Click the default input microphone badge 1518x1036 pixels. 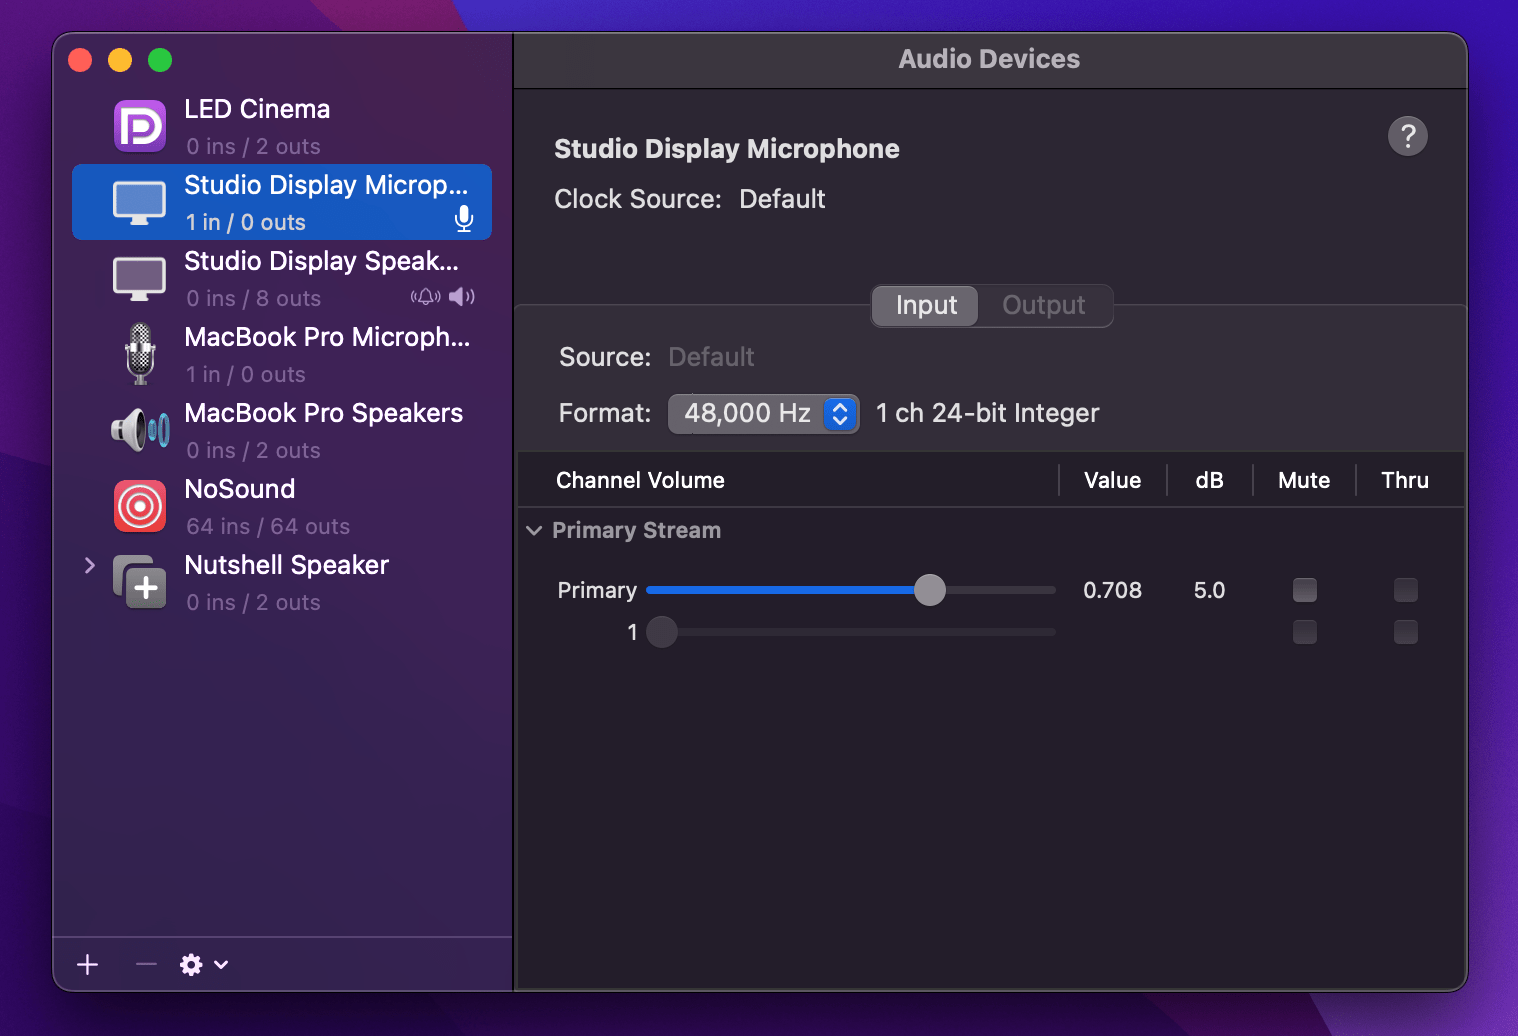tap(464, 219)
